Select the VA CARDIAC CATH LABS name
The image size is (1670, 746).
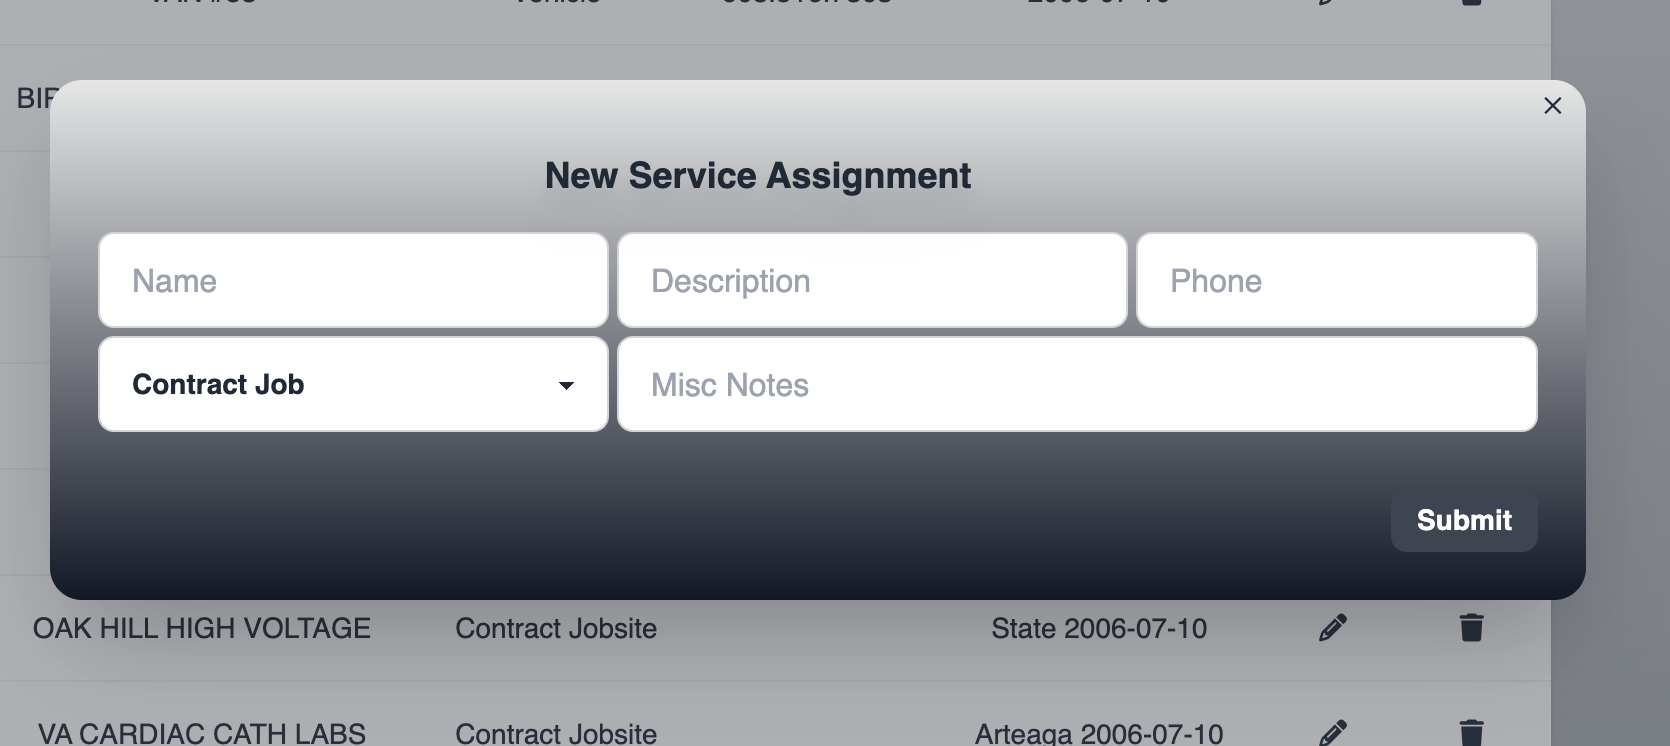202,734
